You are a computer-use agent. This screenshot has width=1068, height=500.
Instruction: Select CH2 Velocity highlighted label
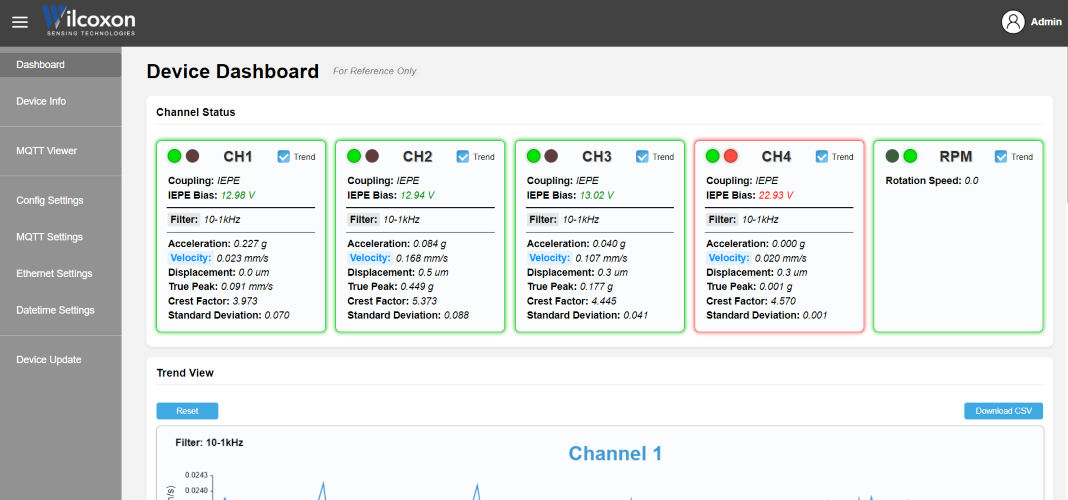pyautogui.click(x=371, y=258)
